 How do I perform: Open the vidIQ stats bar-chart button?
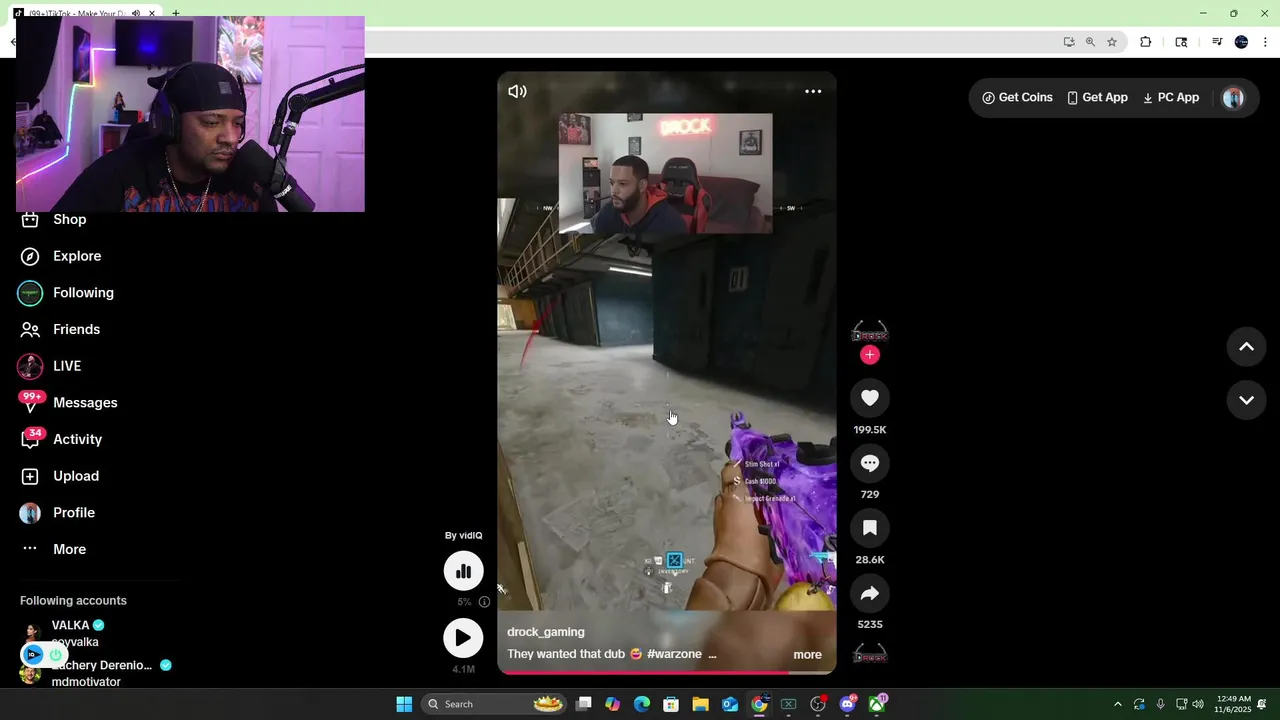pyautogui.click(x=463, y=571)
